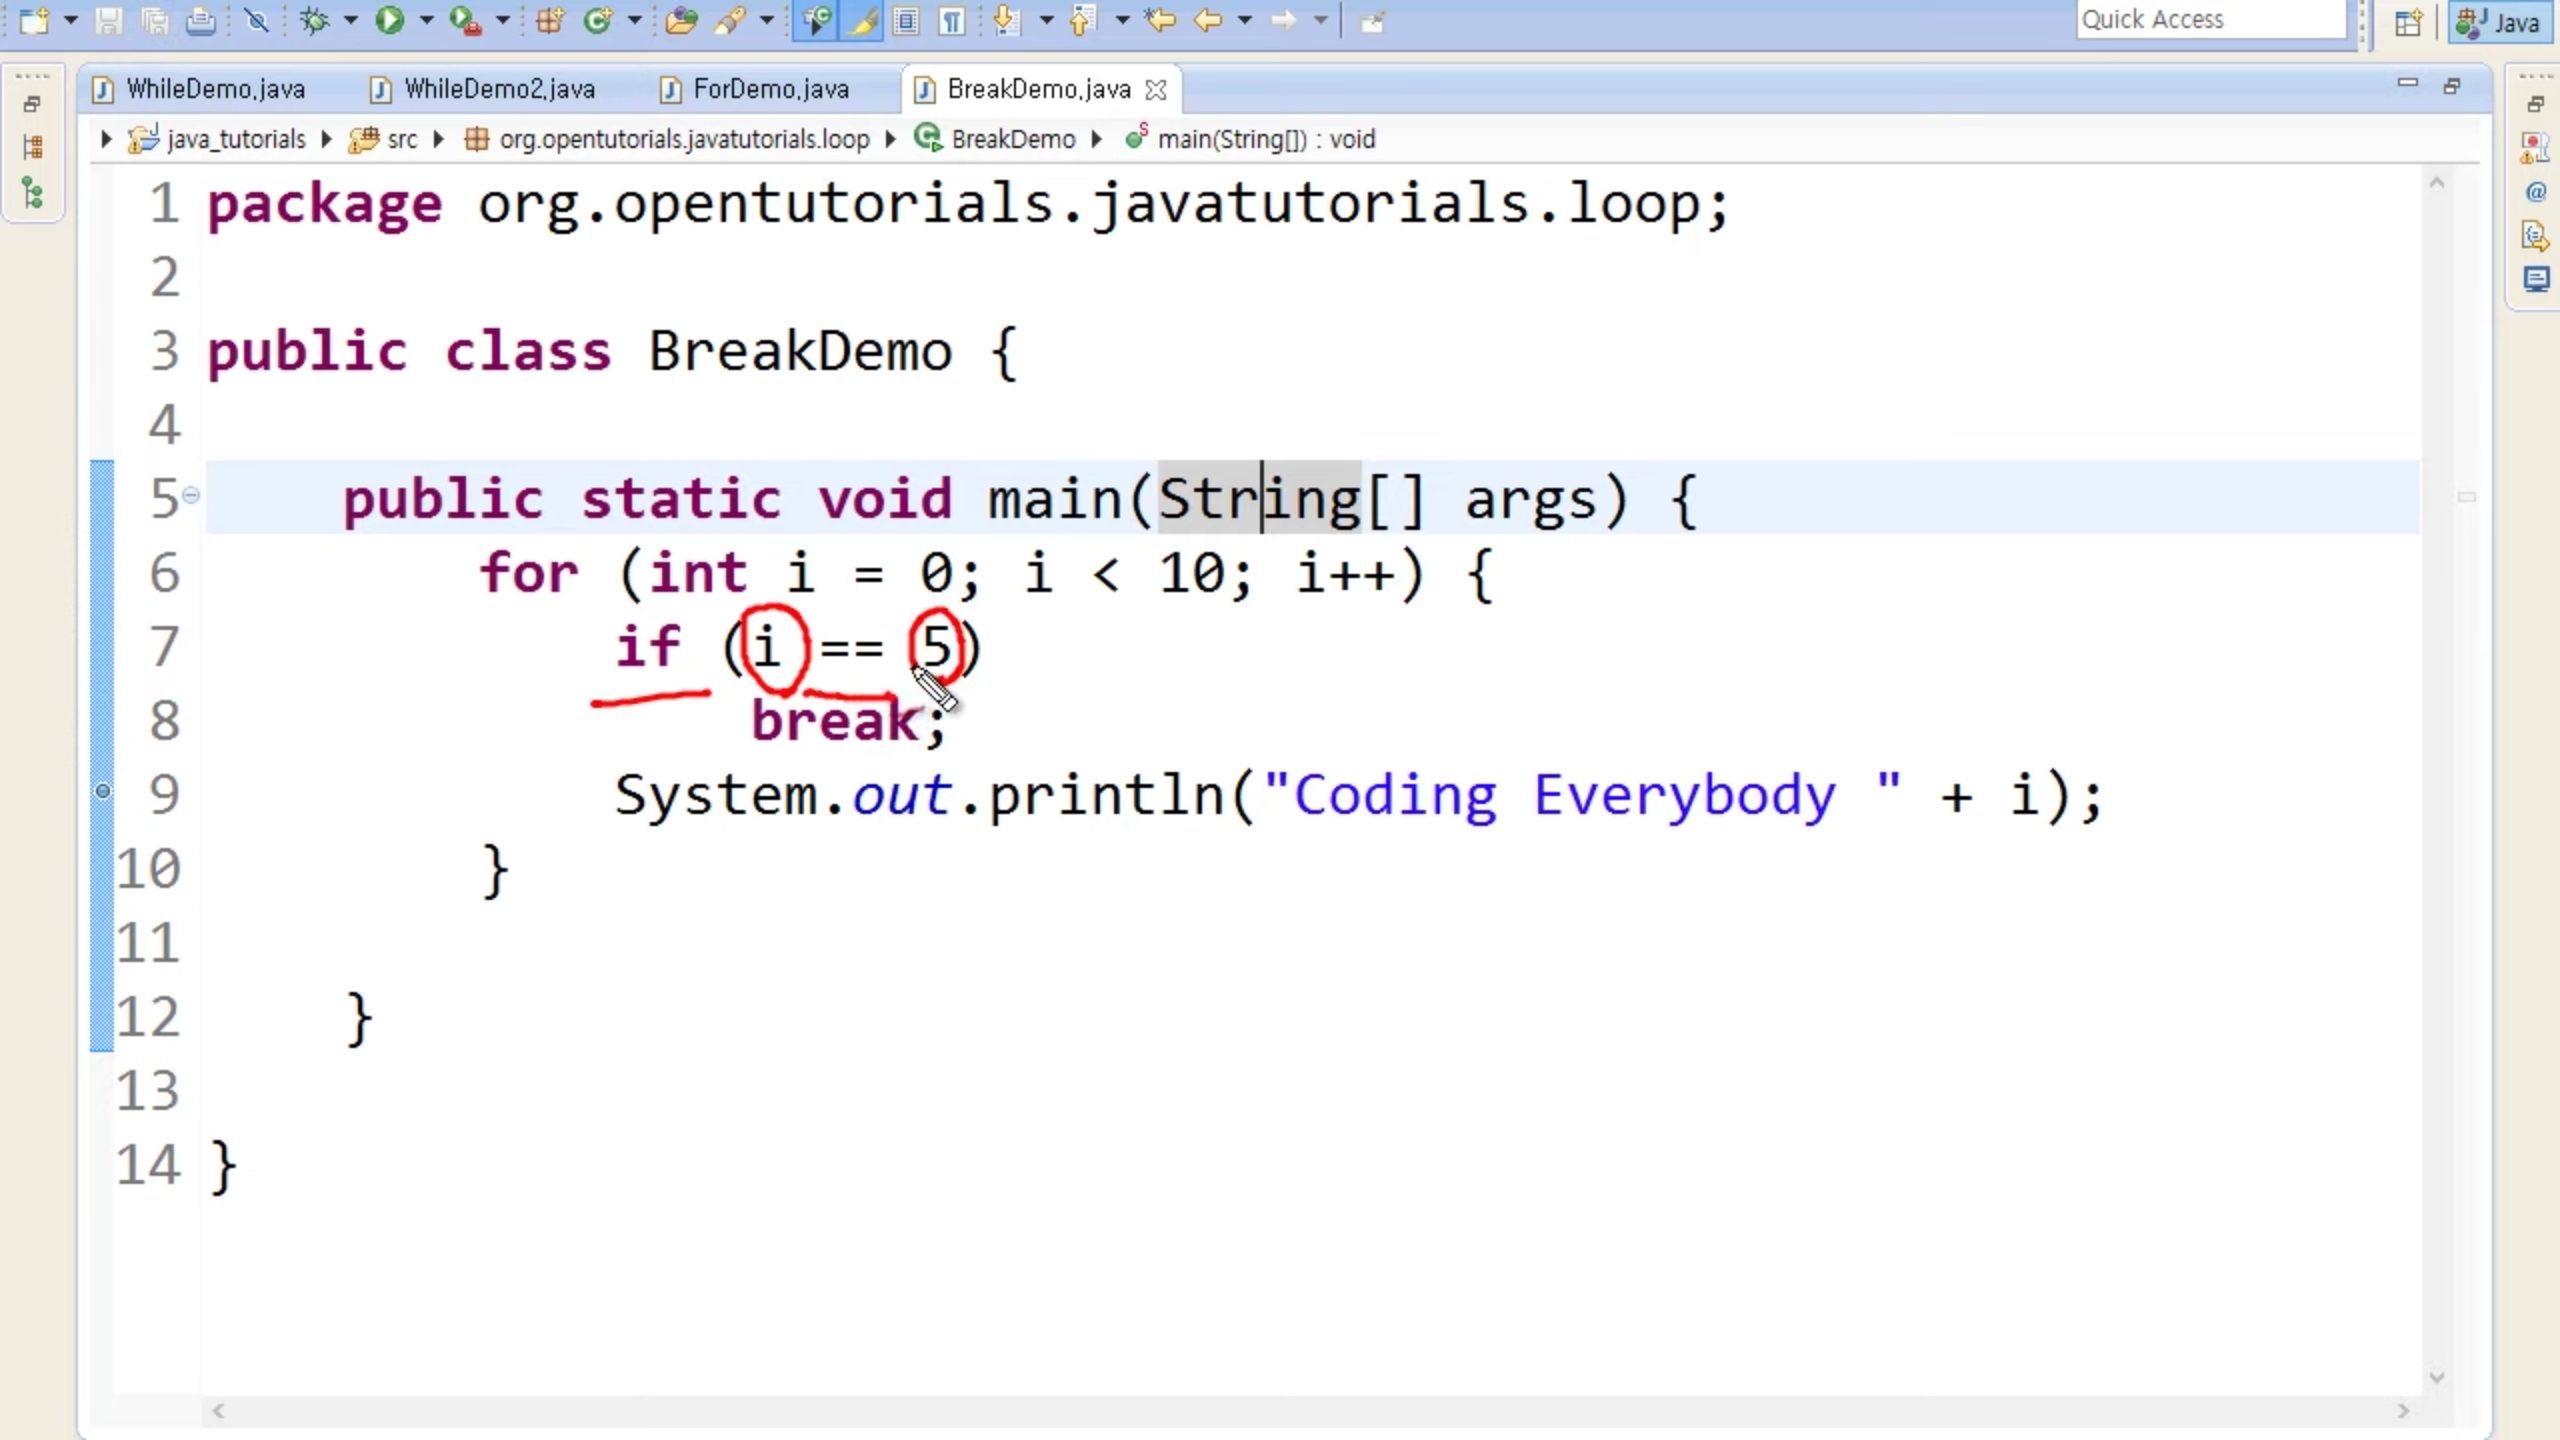Viewport: 2560px width, 1440px height.
Task: Maximize the editor area
Action: pos(2452,86)
